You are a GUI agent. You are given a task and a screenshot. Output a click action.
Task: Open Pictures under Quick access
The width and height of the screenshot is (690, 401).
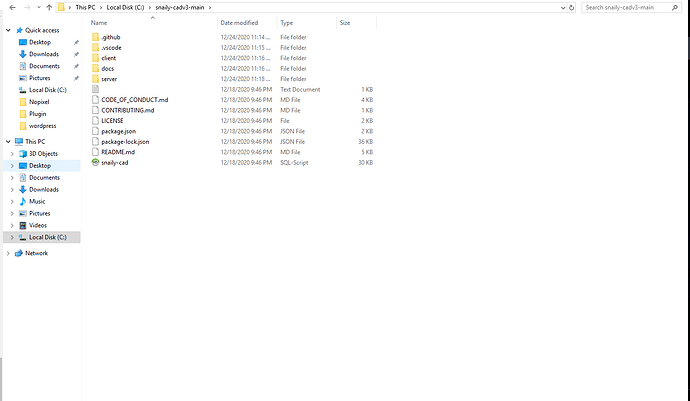tap(40, 78)
